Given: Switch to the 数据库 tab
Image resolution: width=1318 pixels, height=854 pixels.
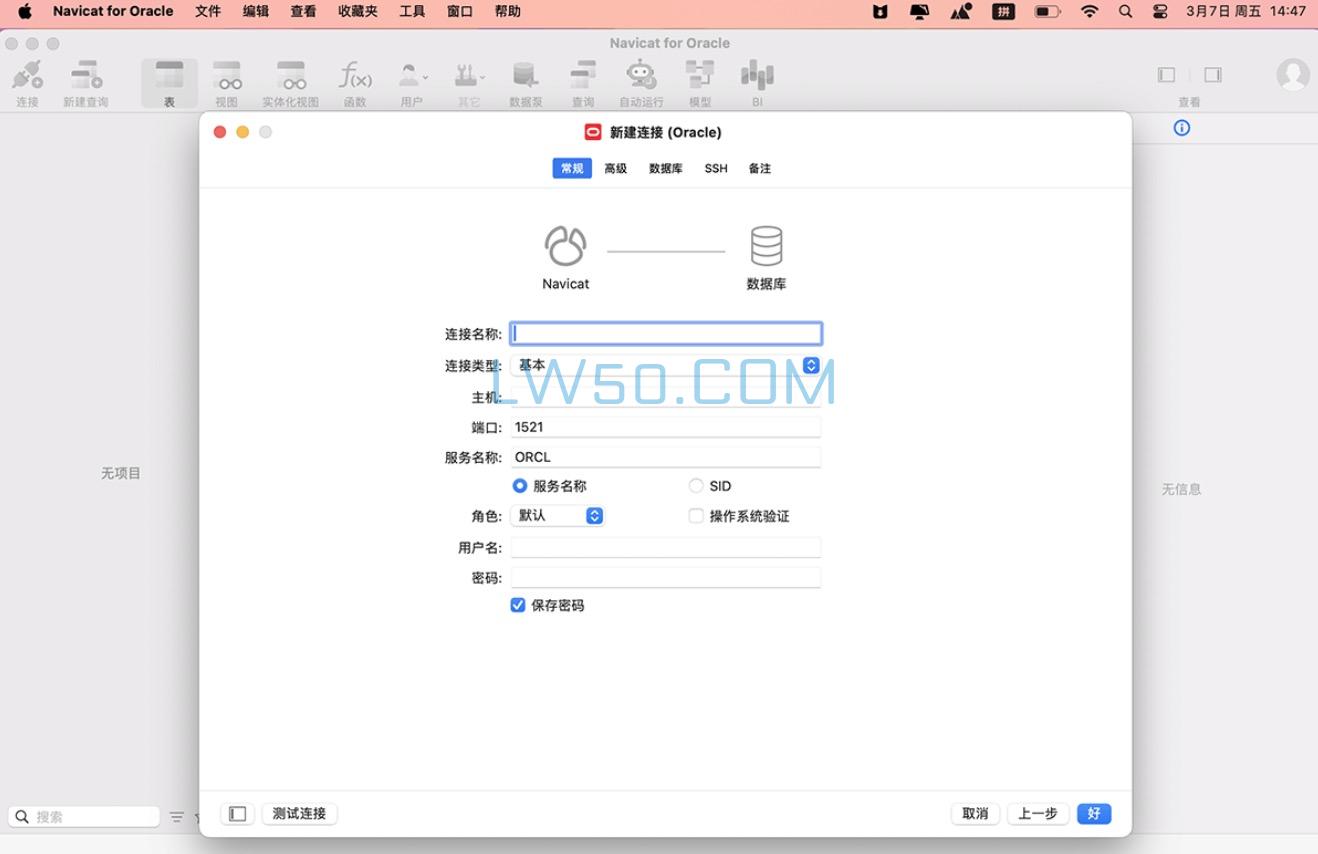Looking at the screenshot, I should coord(666,168).
